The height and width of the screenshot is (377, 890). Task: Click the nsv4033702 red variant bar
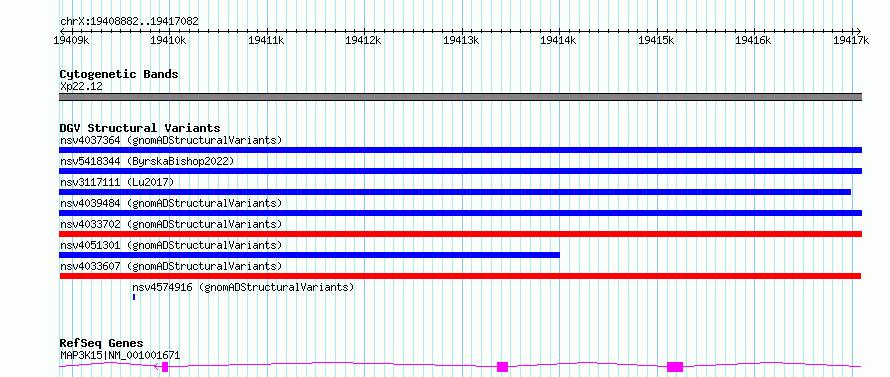pos(460,234)
